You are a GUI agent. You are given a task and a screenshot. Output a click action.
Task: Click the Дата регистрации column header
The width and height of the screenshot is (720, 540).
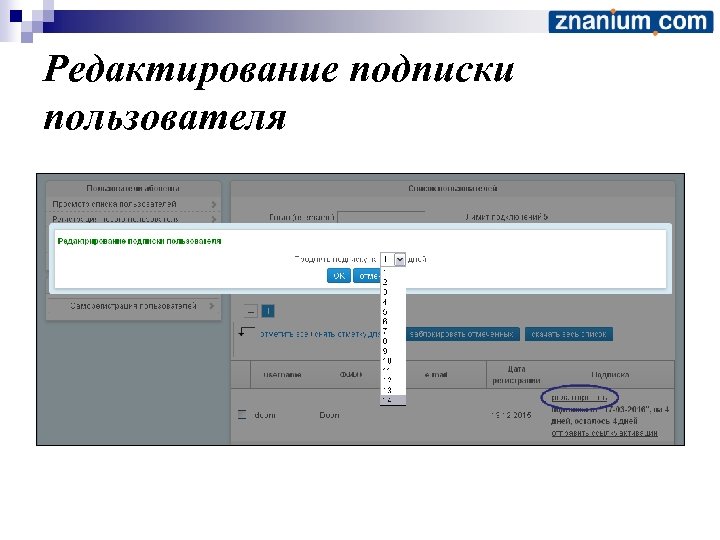coord(517,375)
